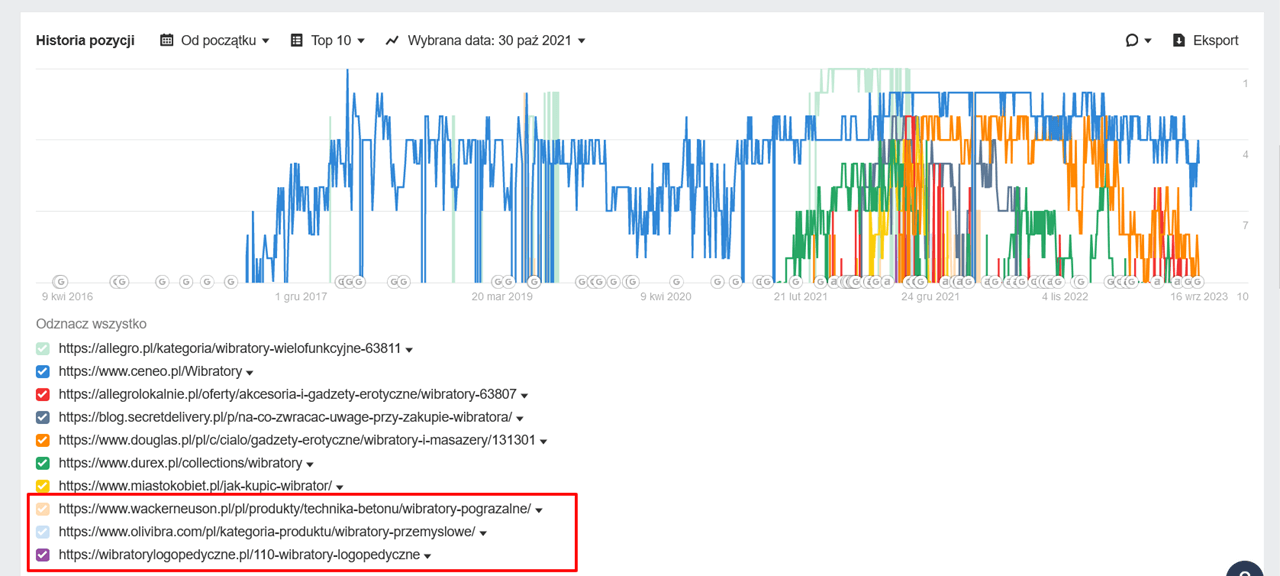Click the calendar icon beside Od początku
Screen dimensions: 1280x576
(168, 41)
